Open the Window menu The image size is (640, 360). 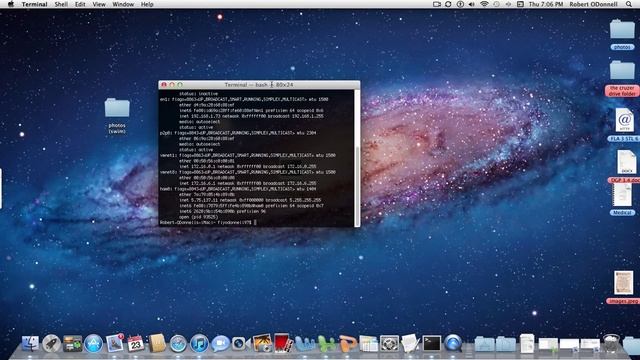click(x=123, y=4)
